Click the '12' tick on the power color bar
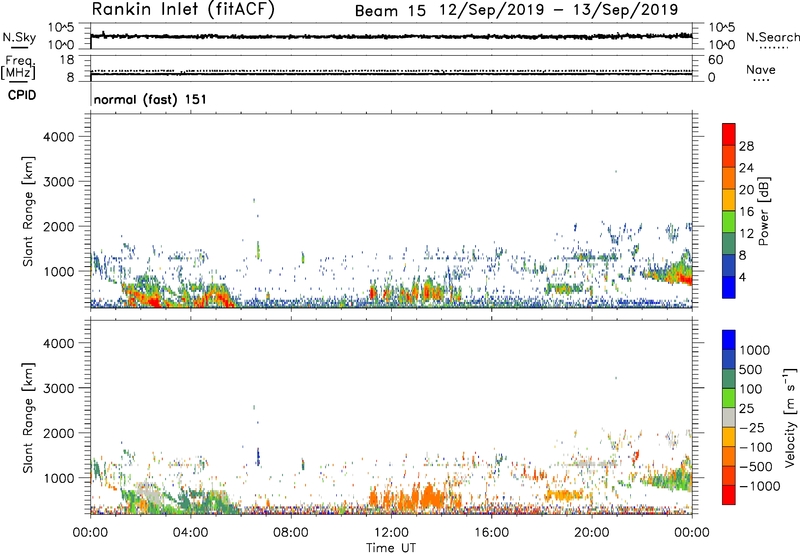 pyautogui.click(x=746, y=234)
